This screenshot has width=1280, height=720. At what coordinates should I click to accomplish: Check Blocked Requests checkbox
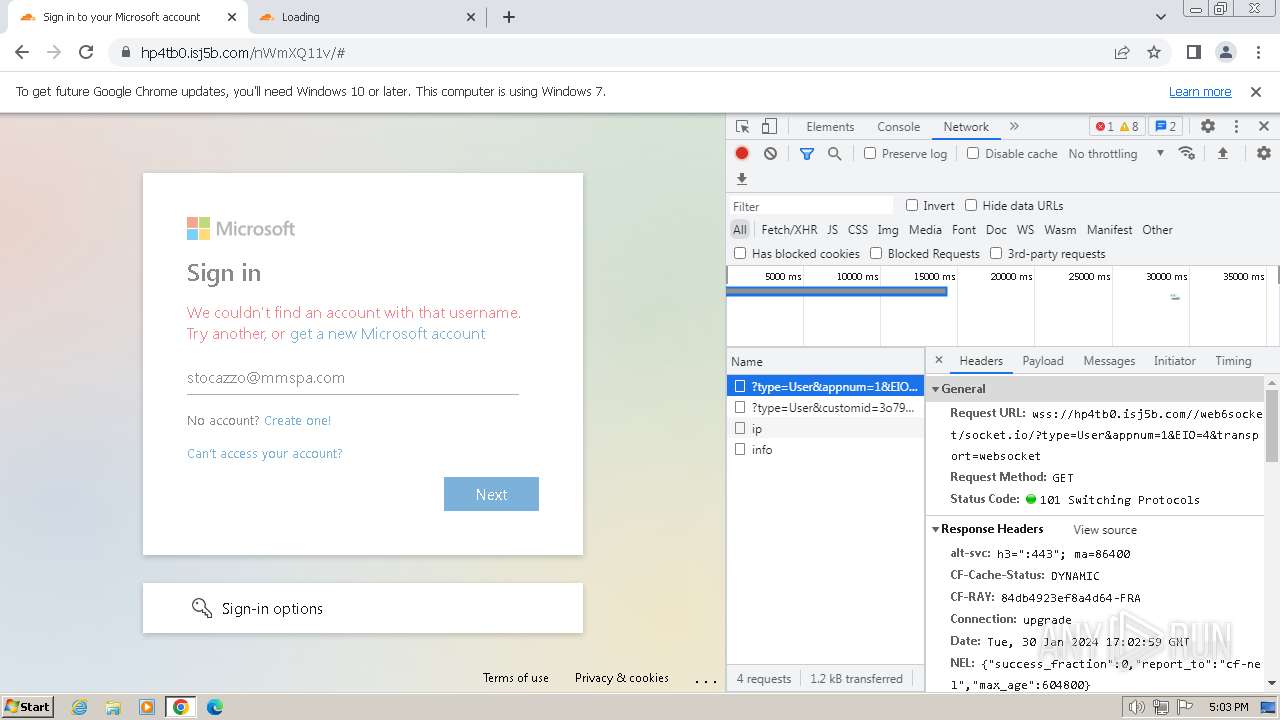(x=876, y=253)
